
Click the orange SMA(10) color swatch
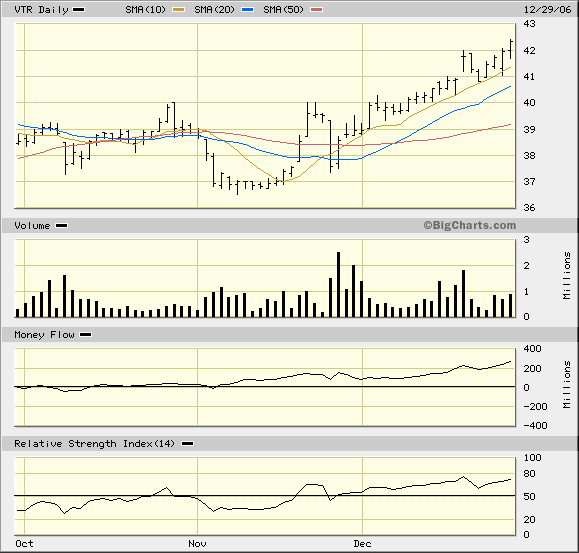tap(179, 10)
